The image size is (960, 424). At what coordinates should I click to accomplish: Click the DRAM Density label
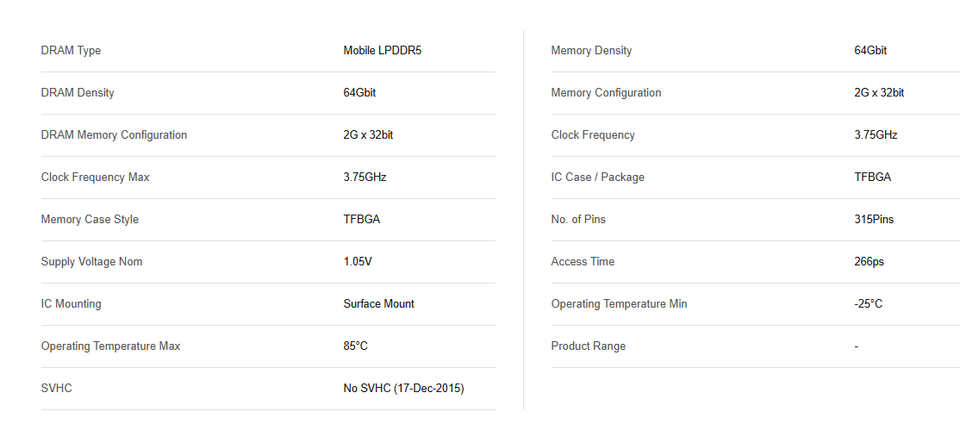pyautogui.click(x=77, y=93)
